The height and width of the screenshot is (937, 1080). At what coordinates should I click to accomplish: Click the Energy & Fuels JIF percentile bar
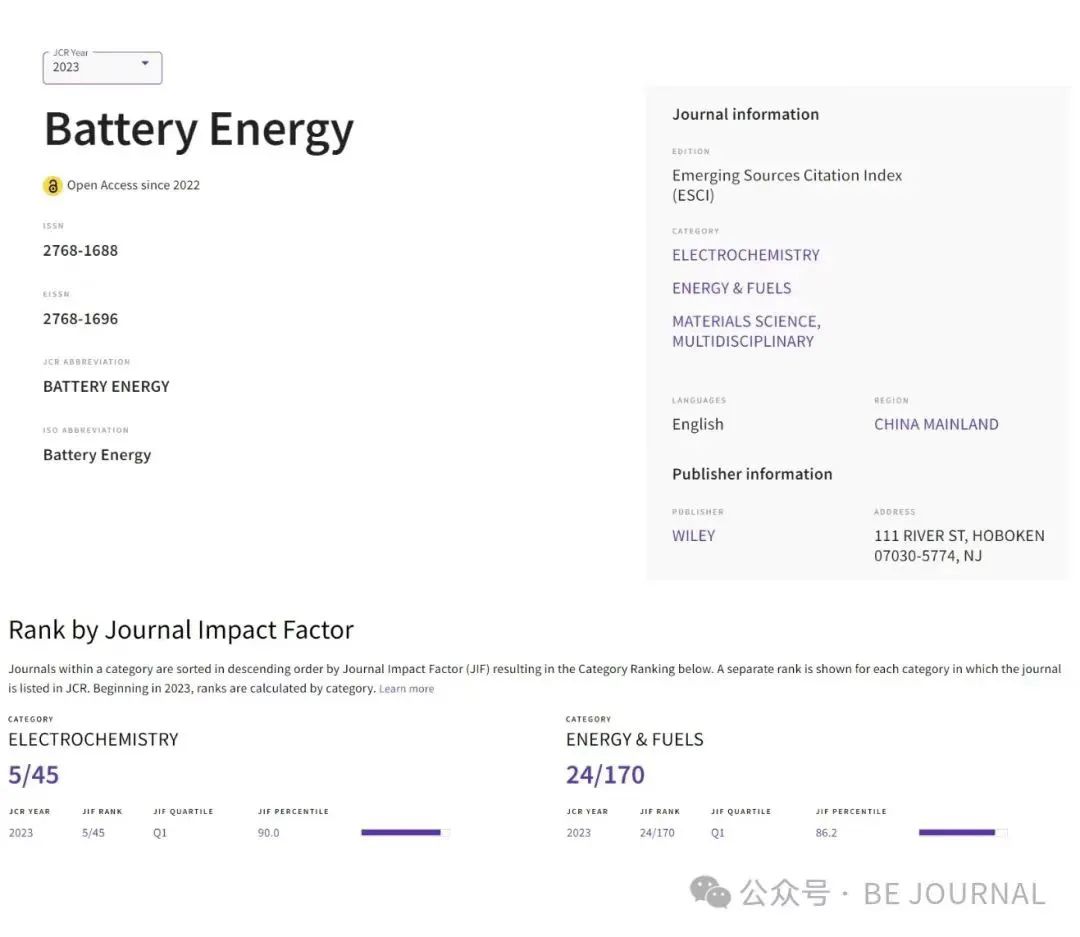(962, 832)
